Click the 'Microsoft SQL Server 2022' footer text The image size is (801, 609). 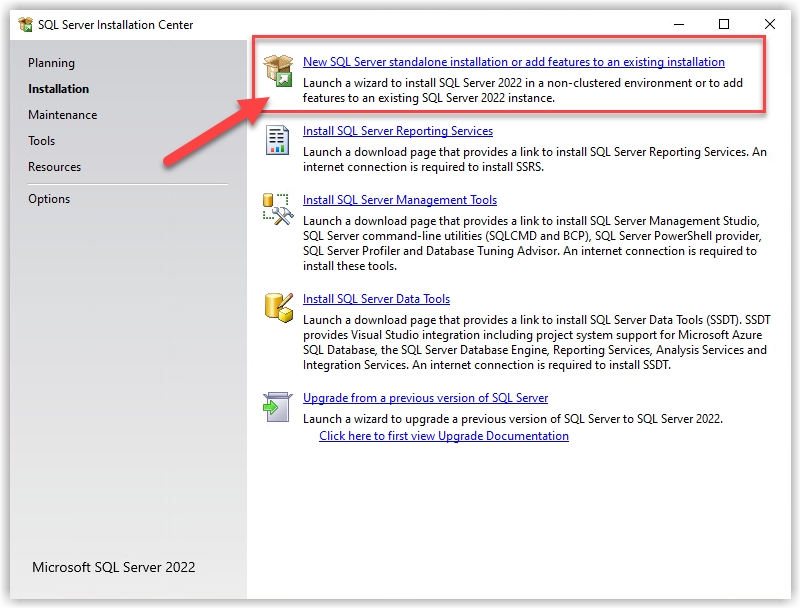113,568
